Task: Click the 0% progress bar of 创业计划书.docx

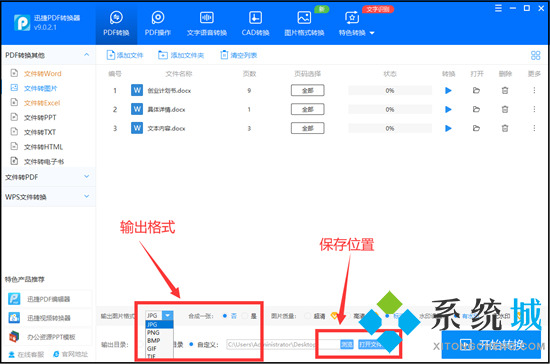Action: pyautogui.click(x=390, y=90)
